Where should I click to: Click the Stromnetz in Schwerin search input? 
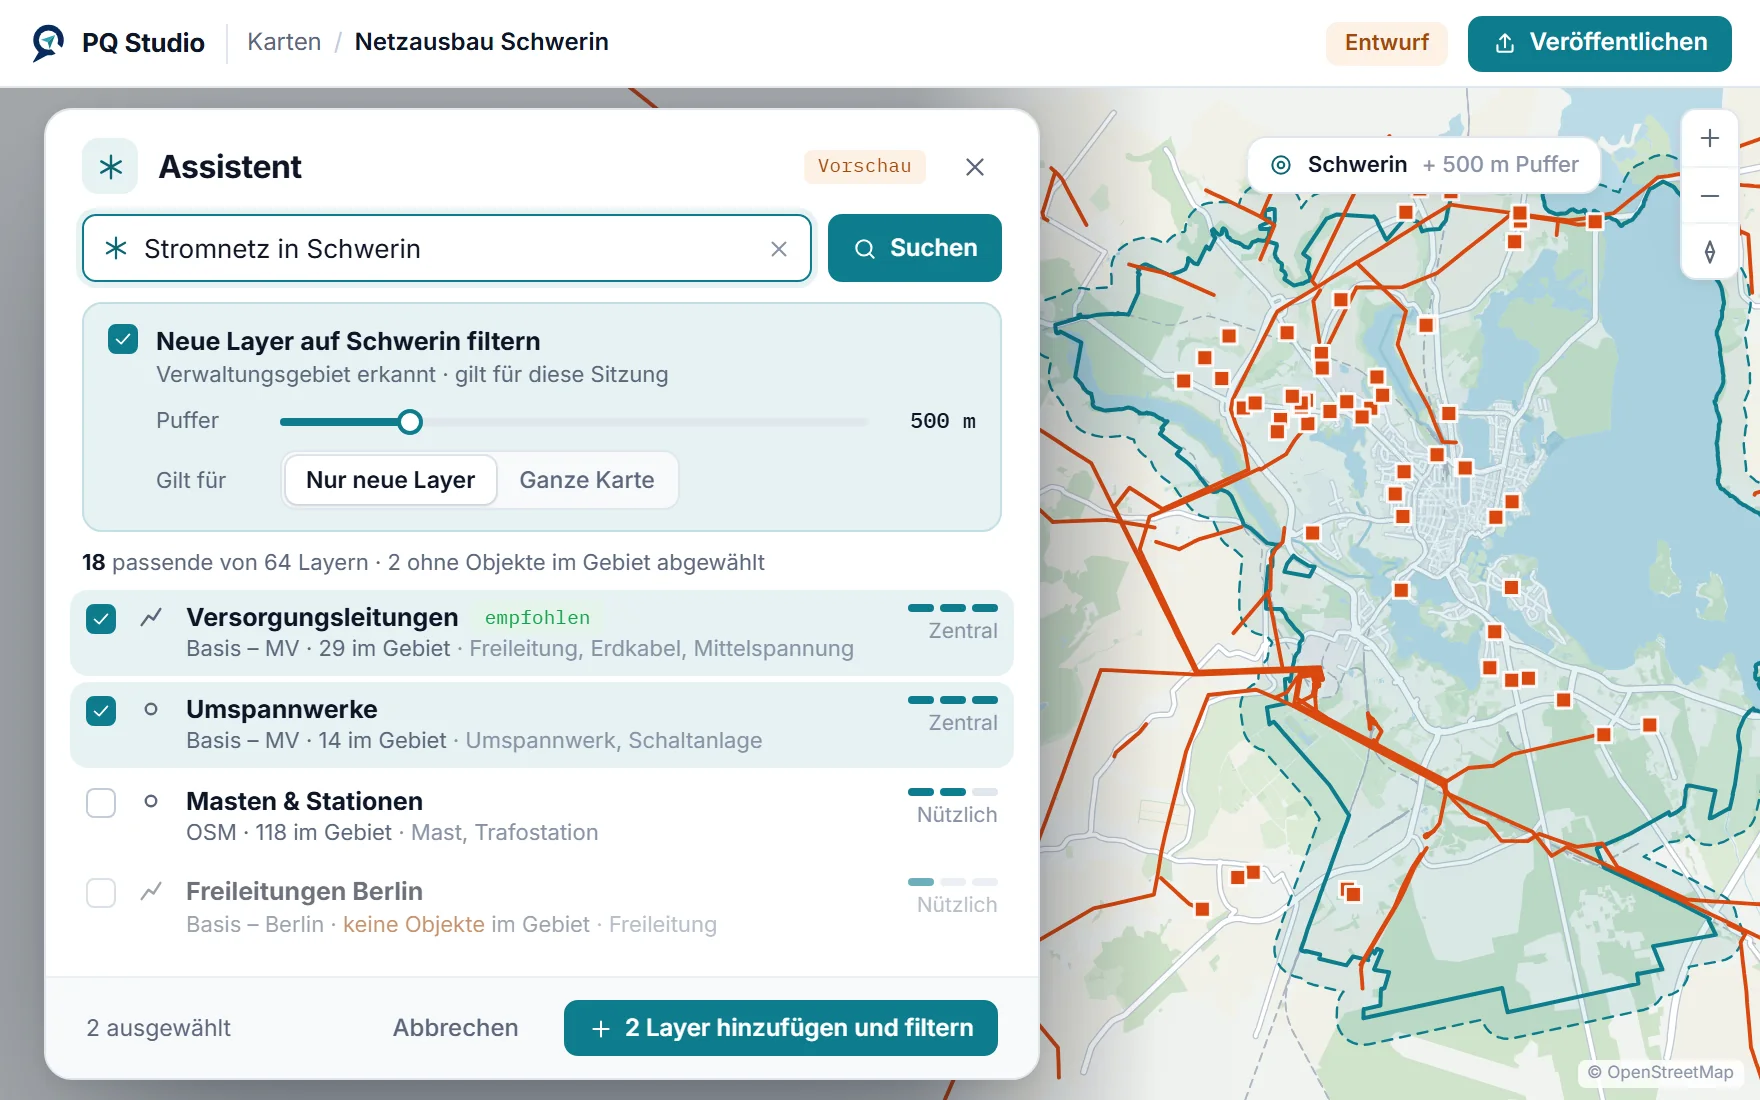[447, 248]
